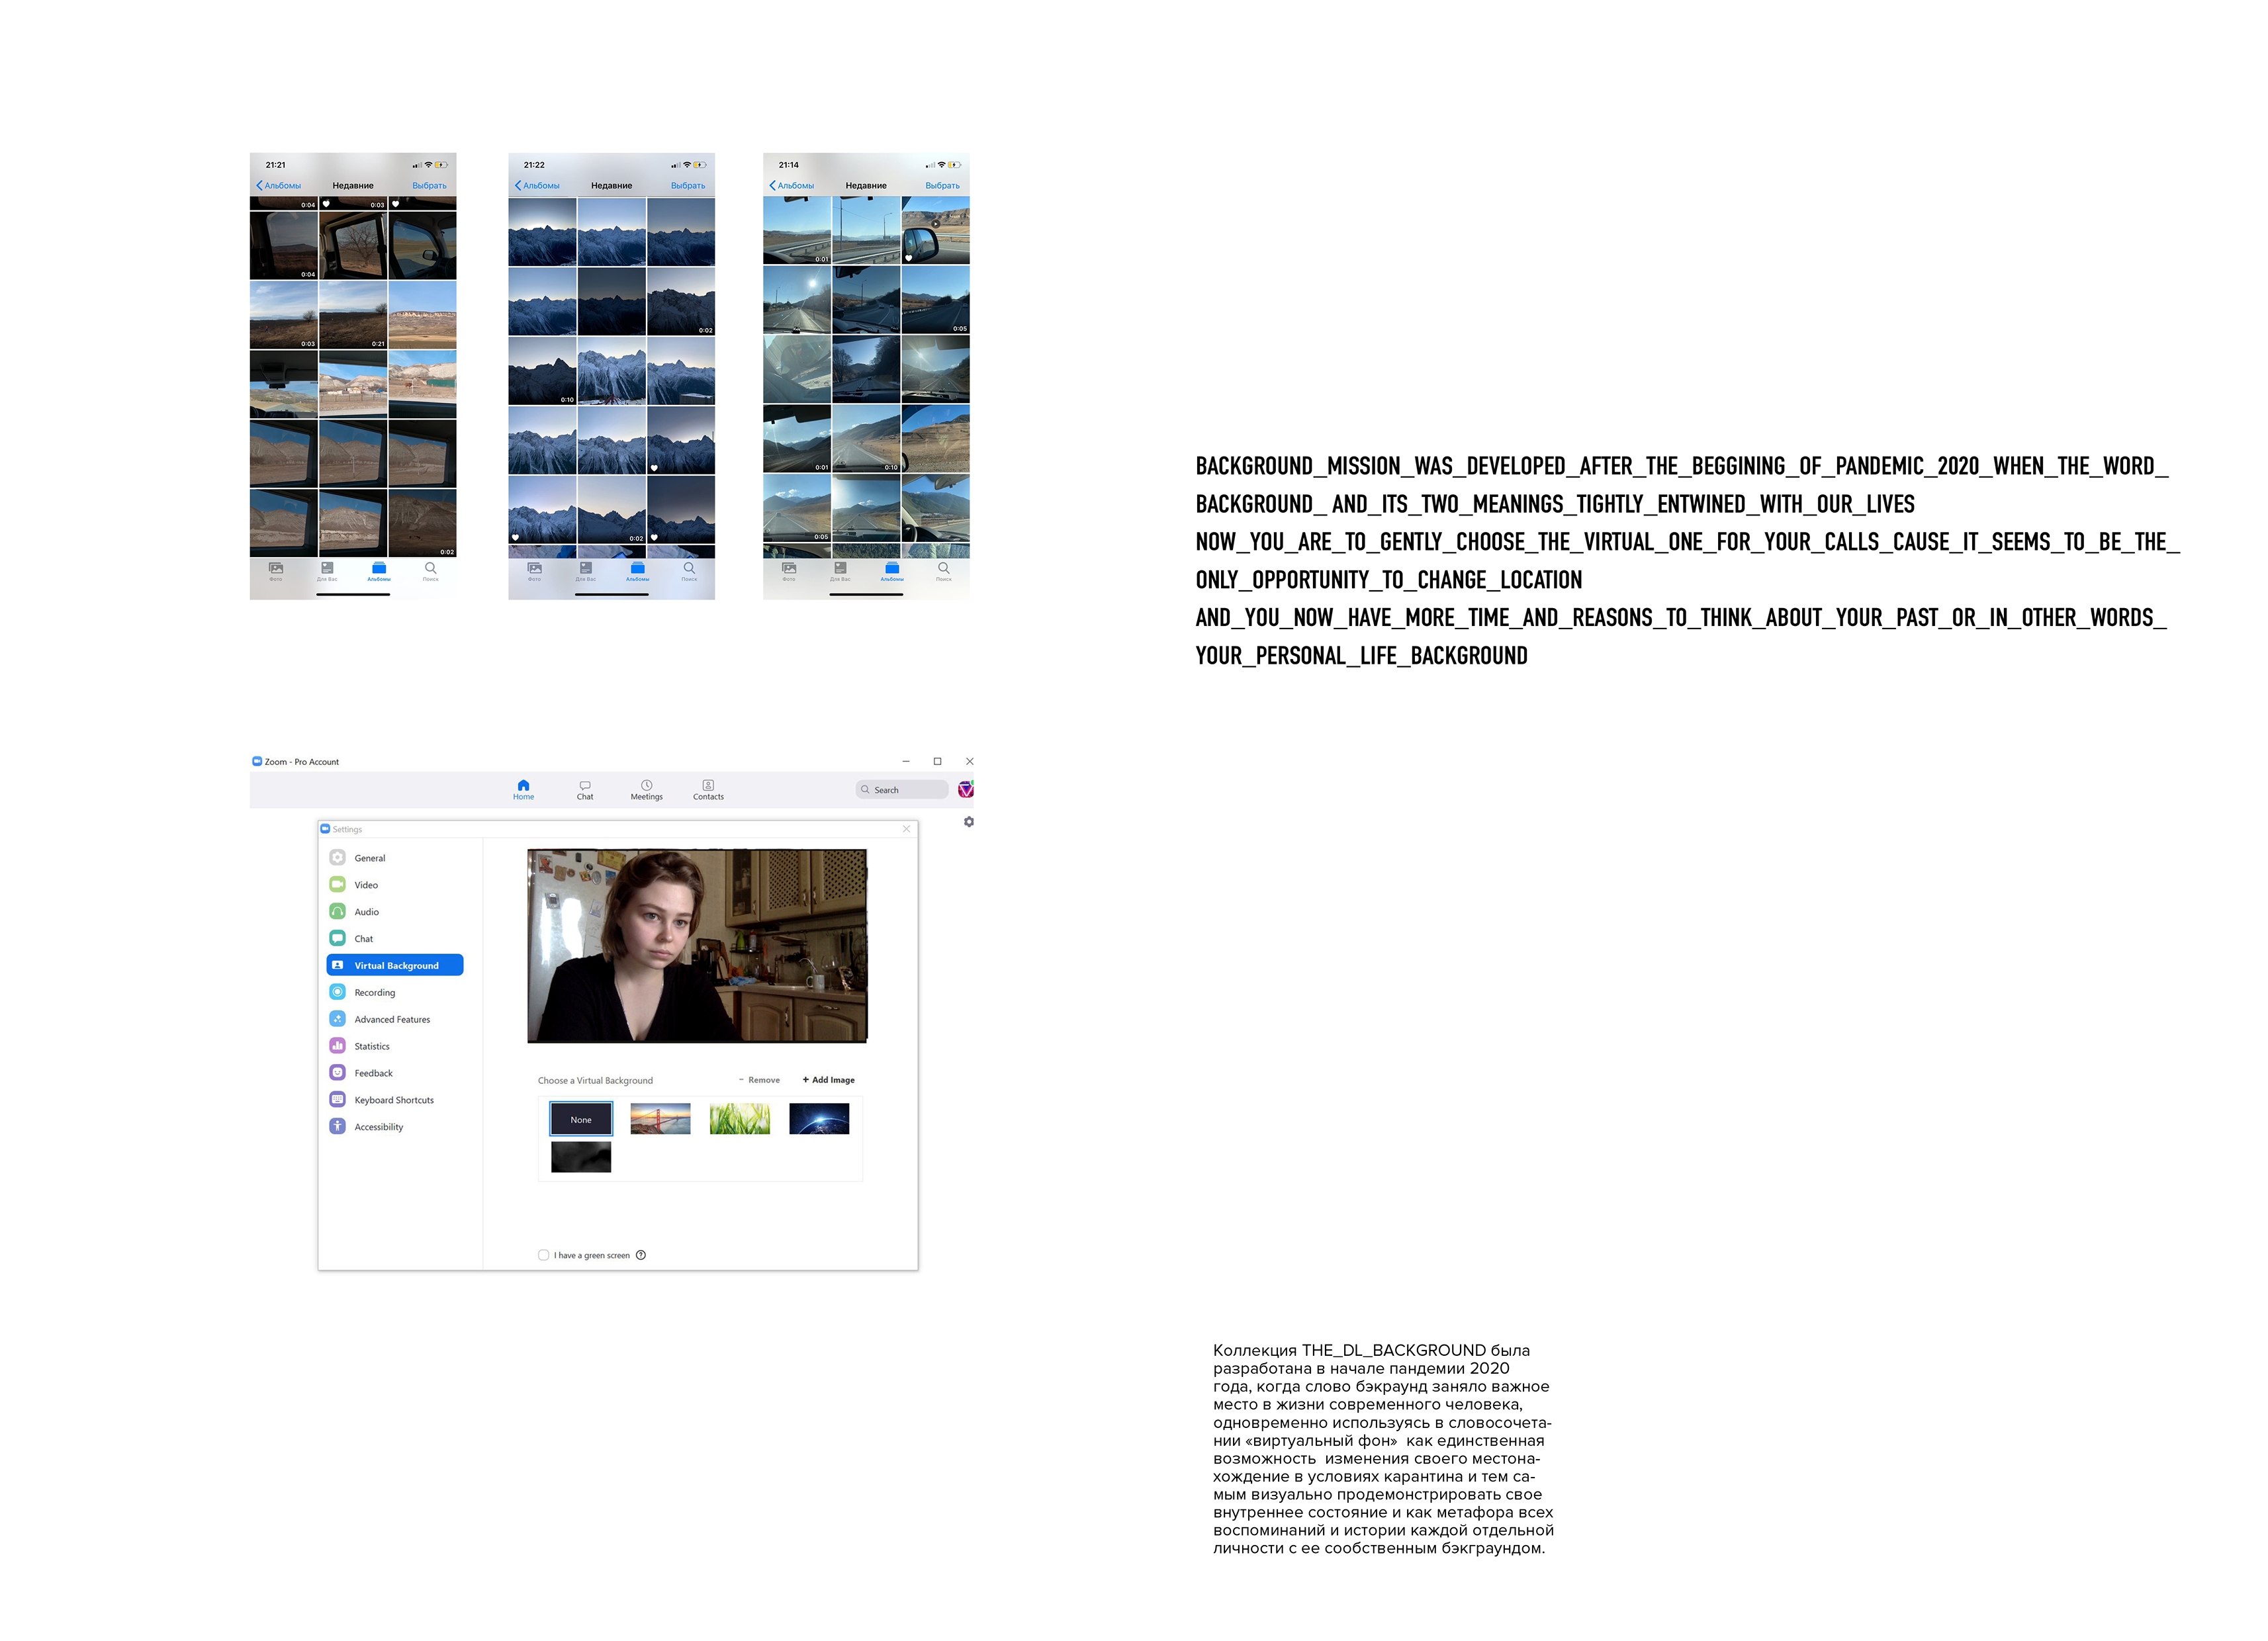
Task: Click Add Image button
Action: point(828,1080)
